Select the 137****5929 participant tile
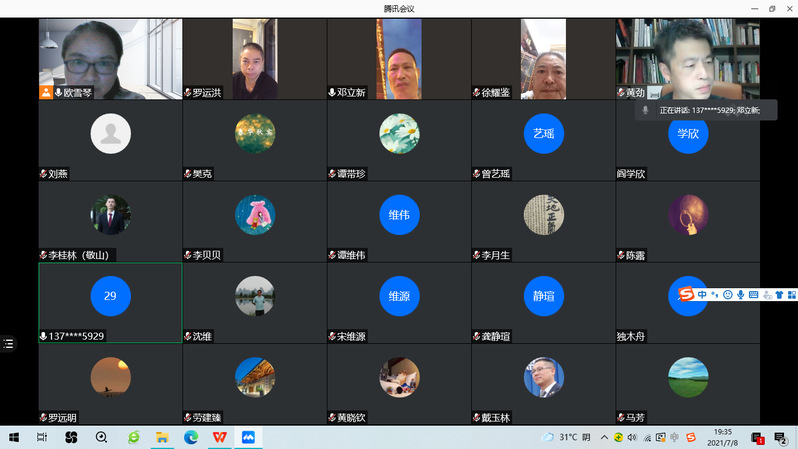The width and height of the screenshot is (798, 449). pyautogui.click(x=110, y=302)
